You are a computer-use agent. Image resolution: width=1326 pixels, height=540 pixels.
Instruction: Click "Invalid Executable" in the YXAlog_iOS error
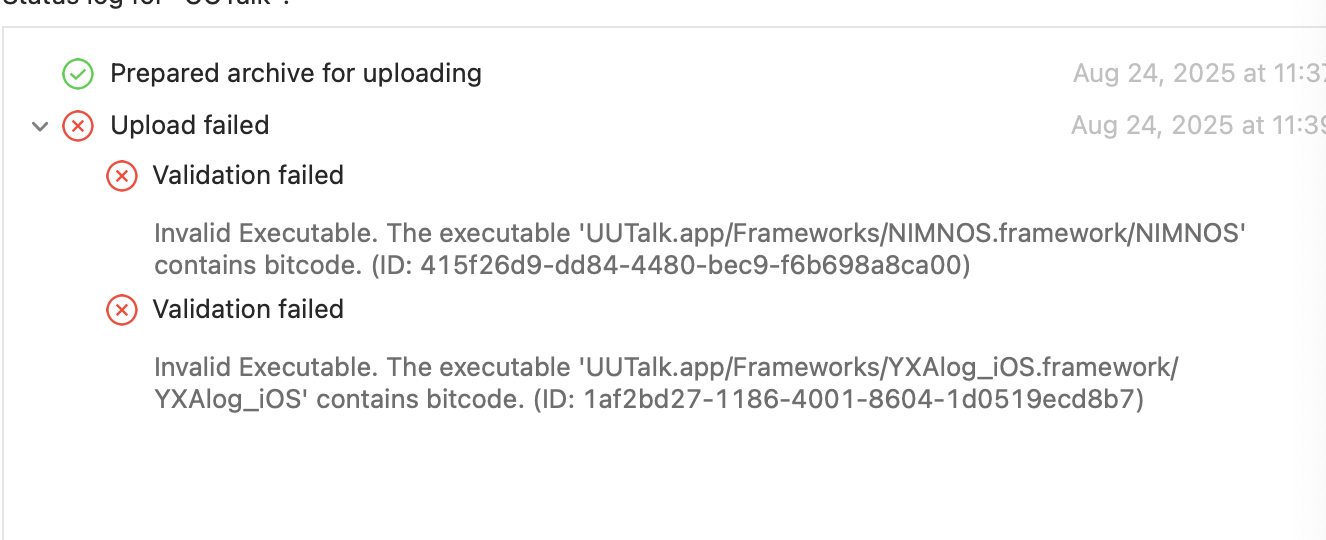click(x=266, y=368)
